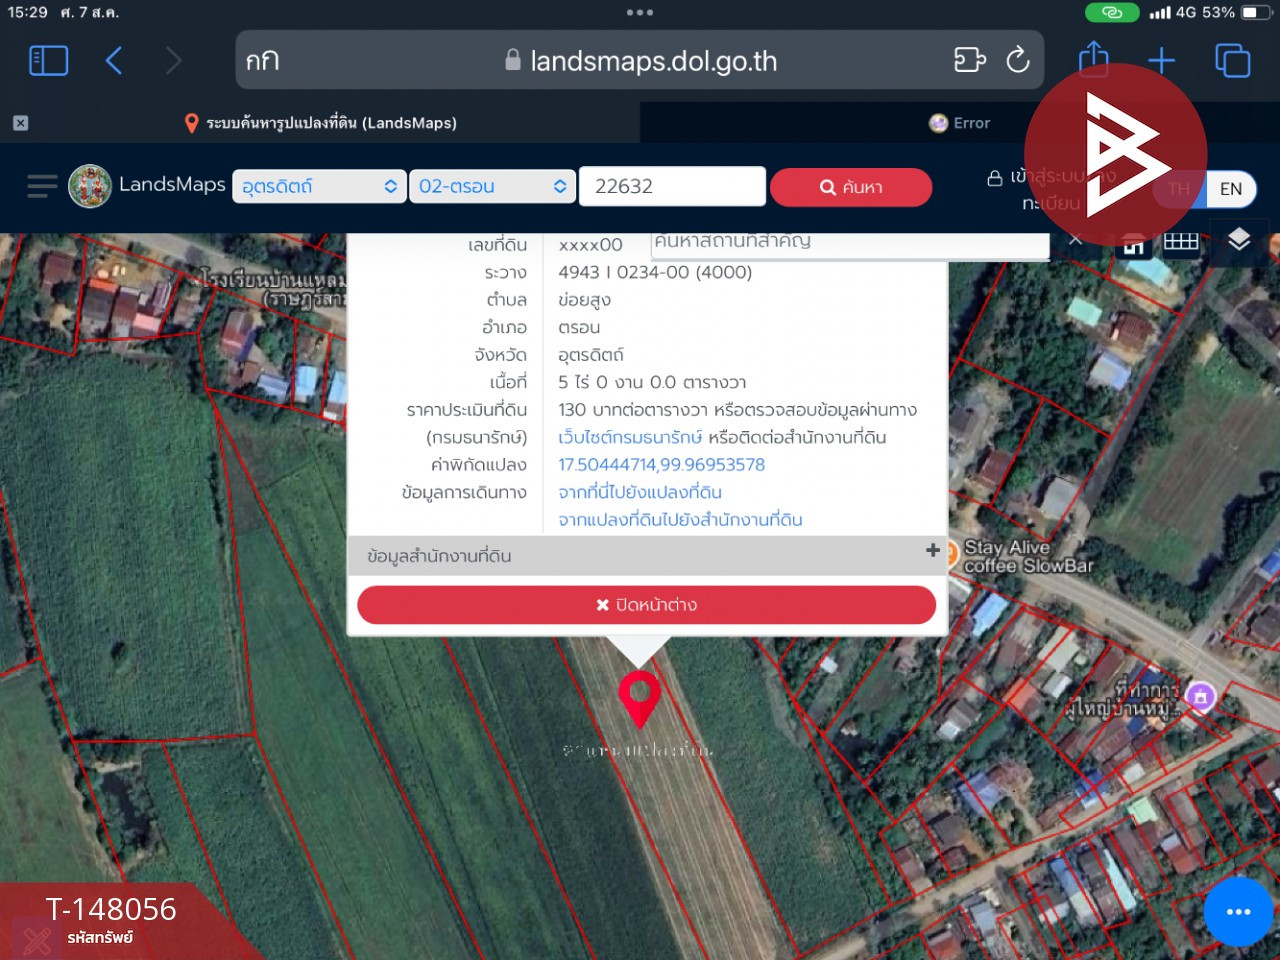Screen dimensions: 1280x960
Task: Expand the ข้อมูลสำนักงานที่ดิน section
Action: (x=647, y=555)
